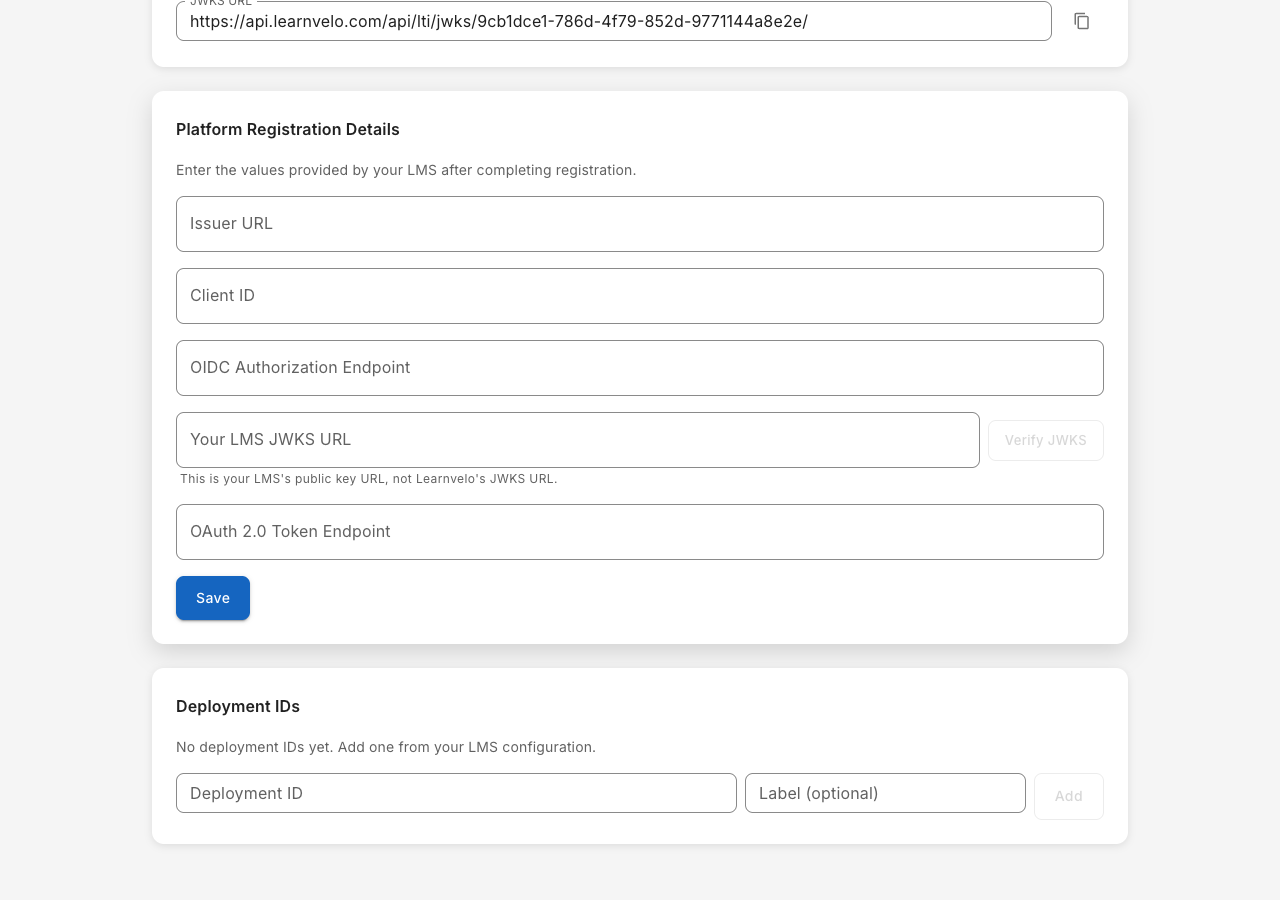Click the Deployment IDs heading
This screenshot has height=900, width=1280.
tap(238, 707)
